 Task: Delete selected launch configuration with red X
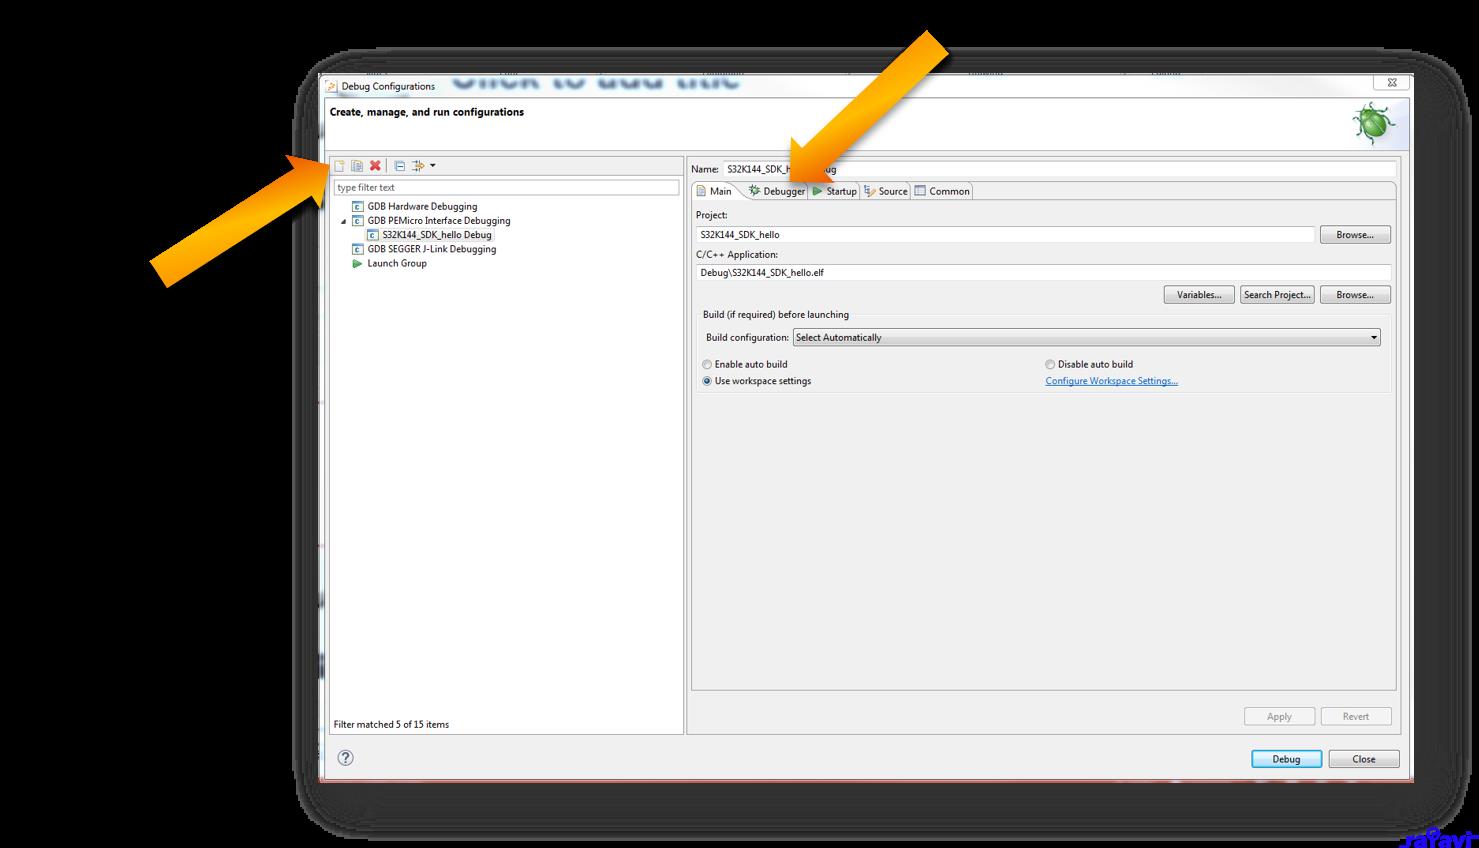[375, 166]
